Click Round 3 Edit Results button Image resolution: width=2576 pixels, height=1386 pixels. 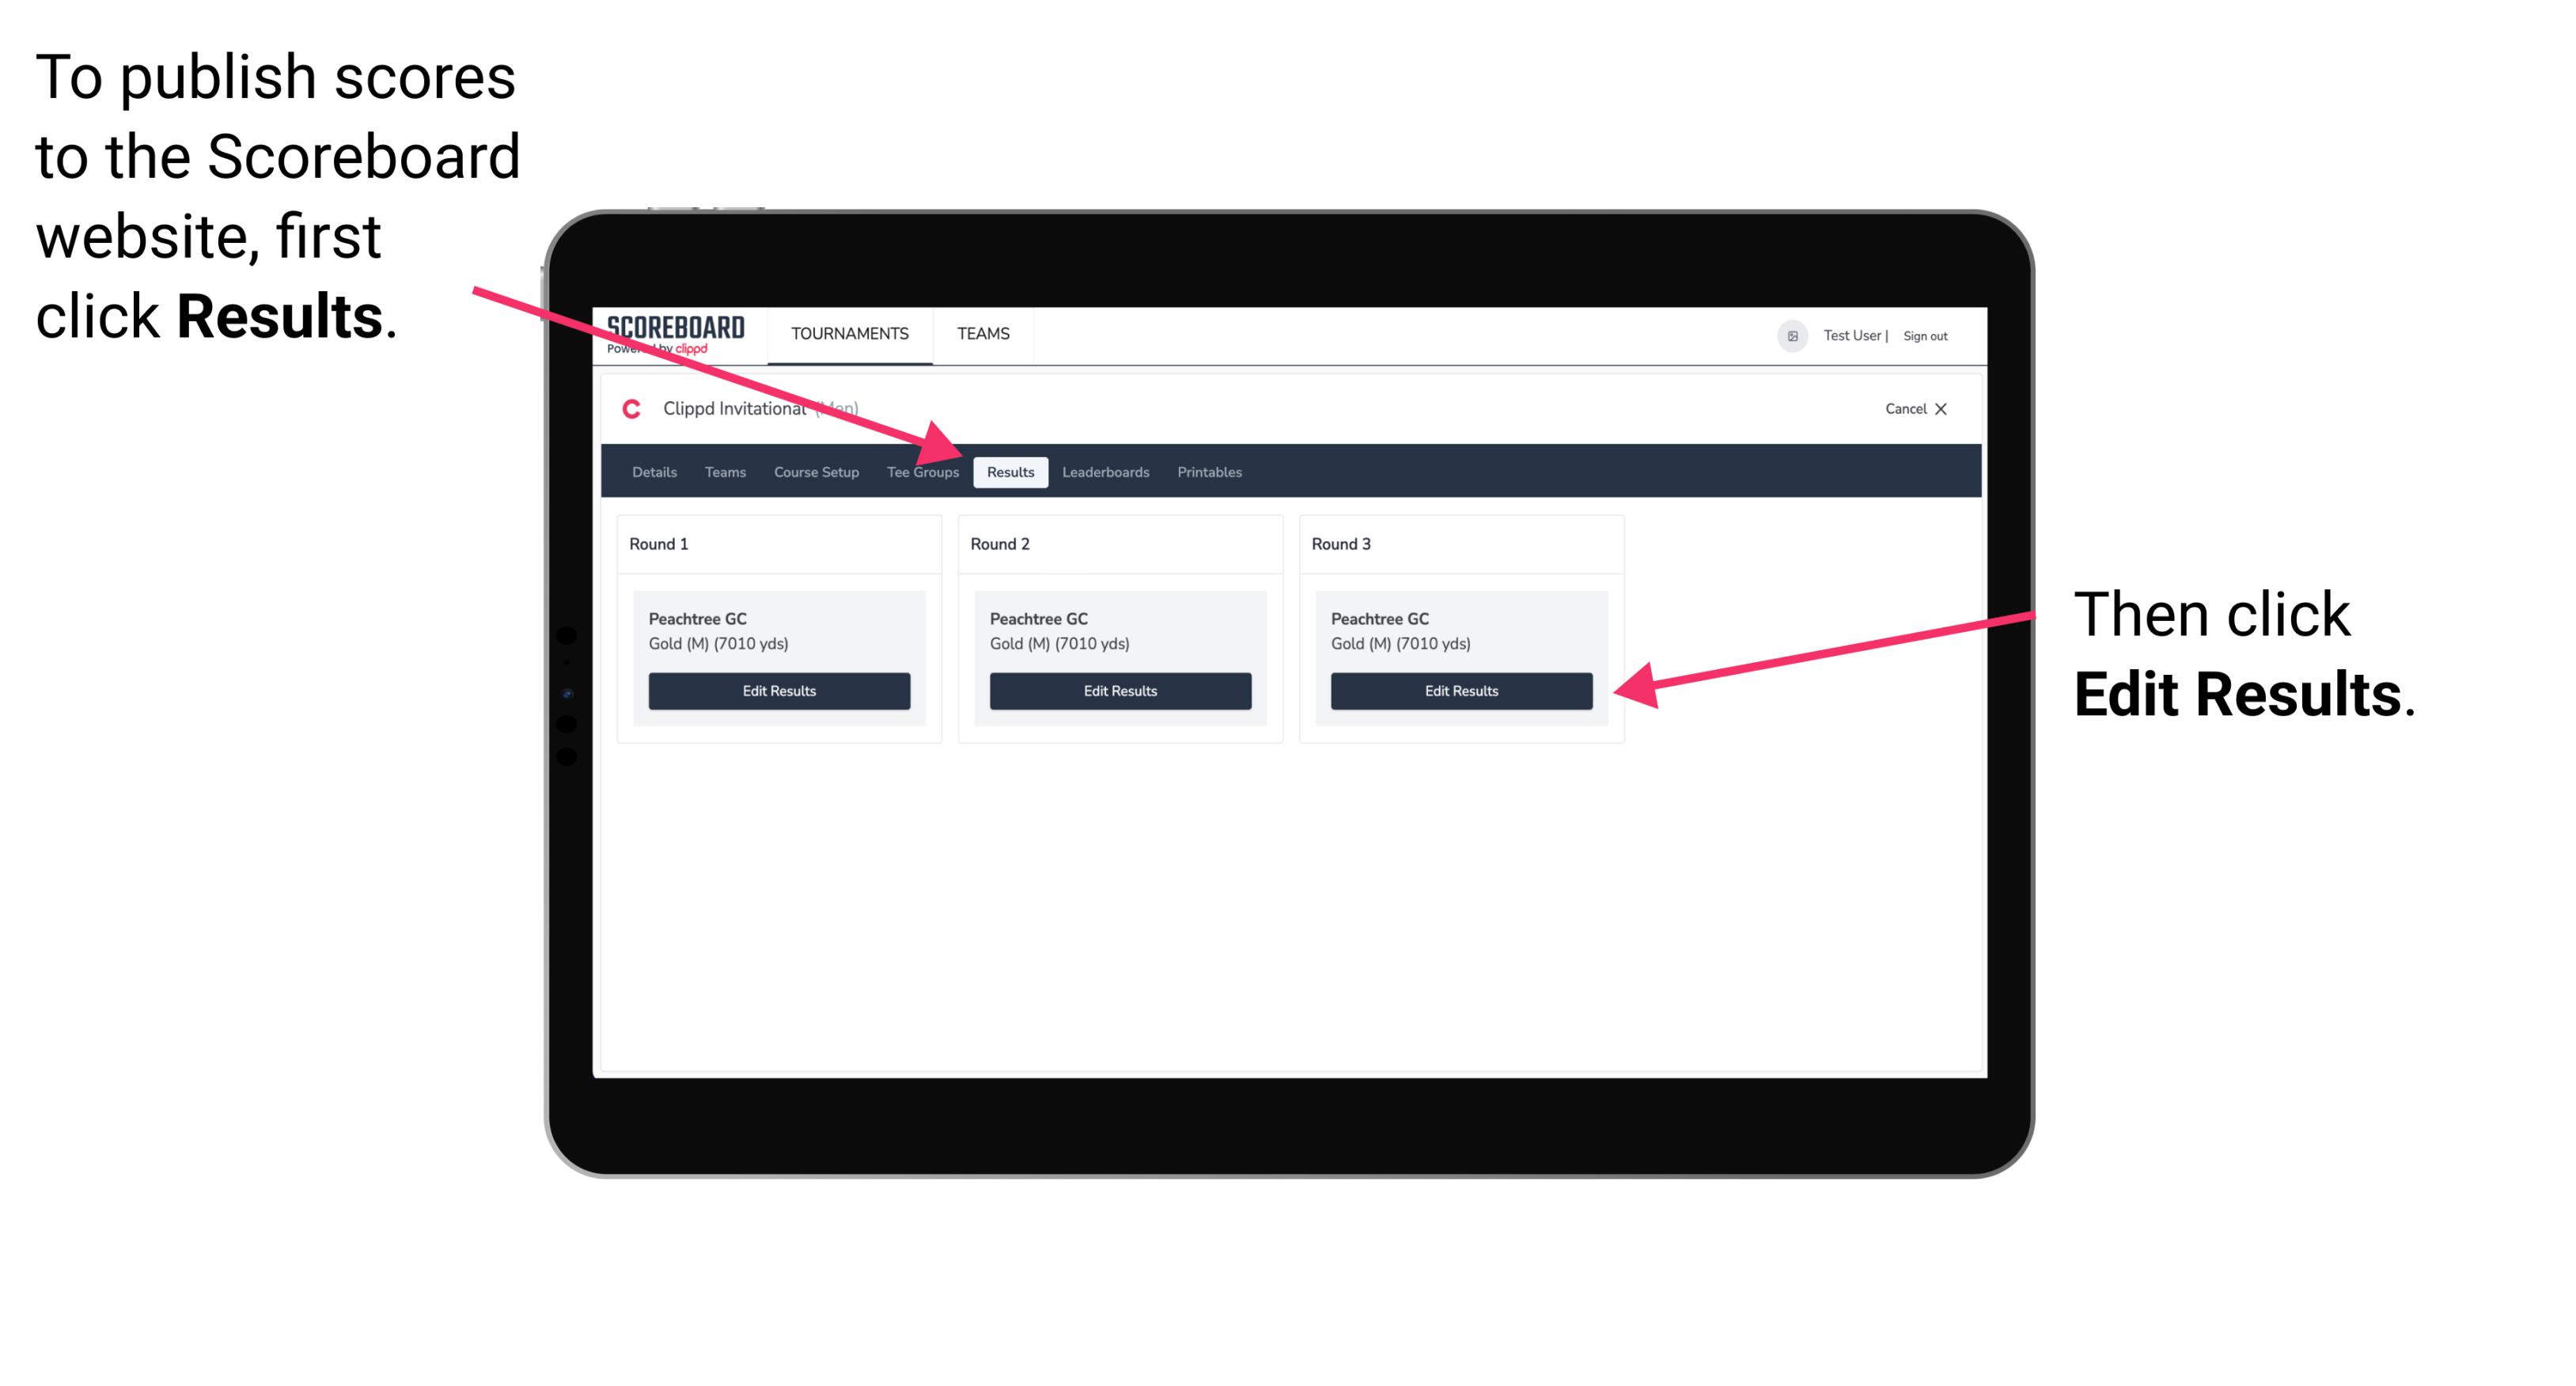[x=1460, y=691]
